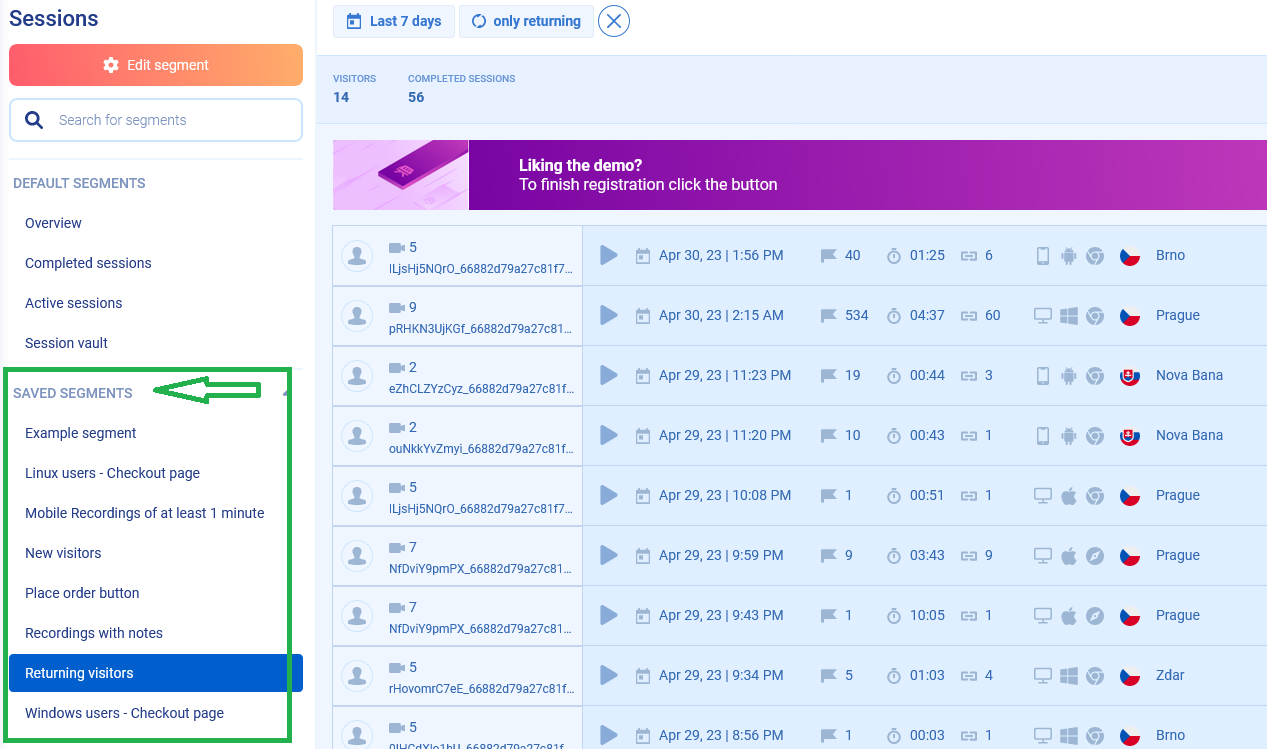Click the flag events icon showing 534

[828, 315]
